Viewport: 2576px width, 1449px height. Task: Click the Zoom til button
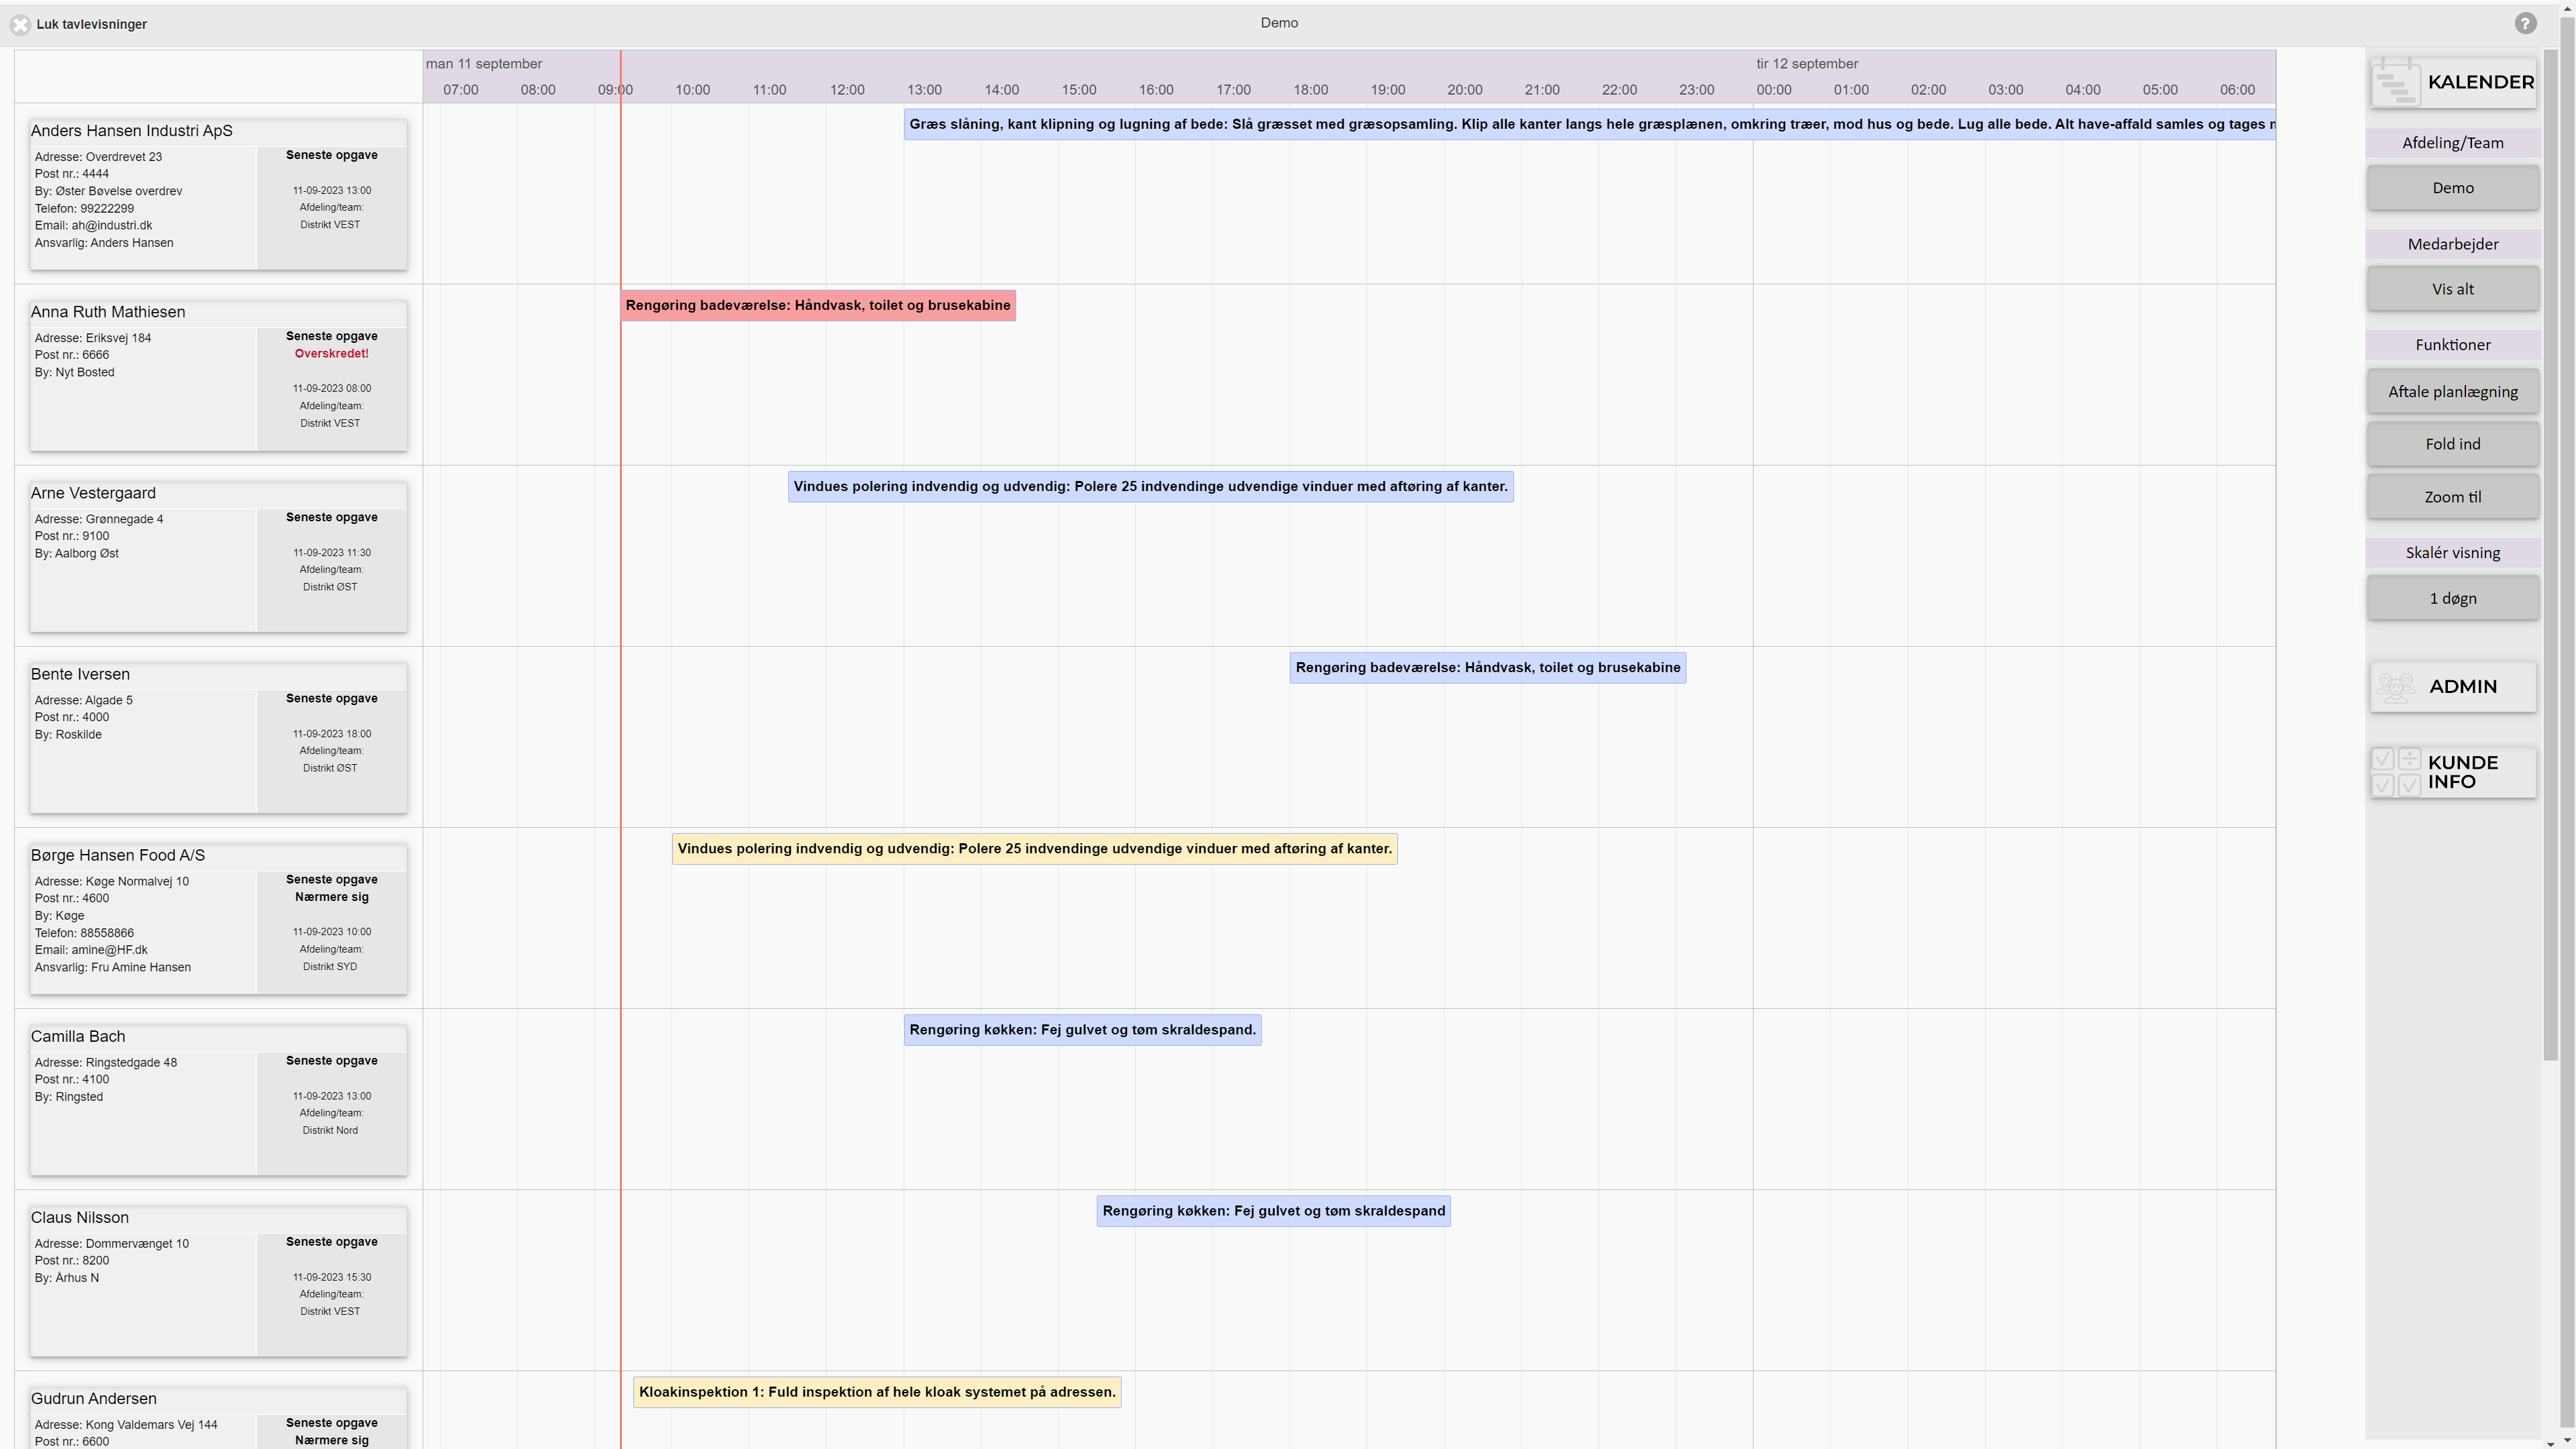[2452, 497]
